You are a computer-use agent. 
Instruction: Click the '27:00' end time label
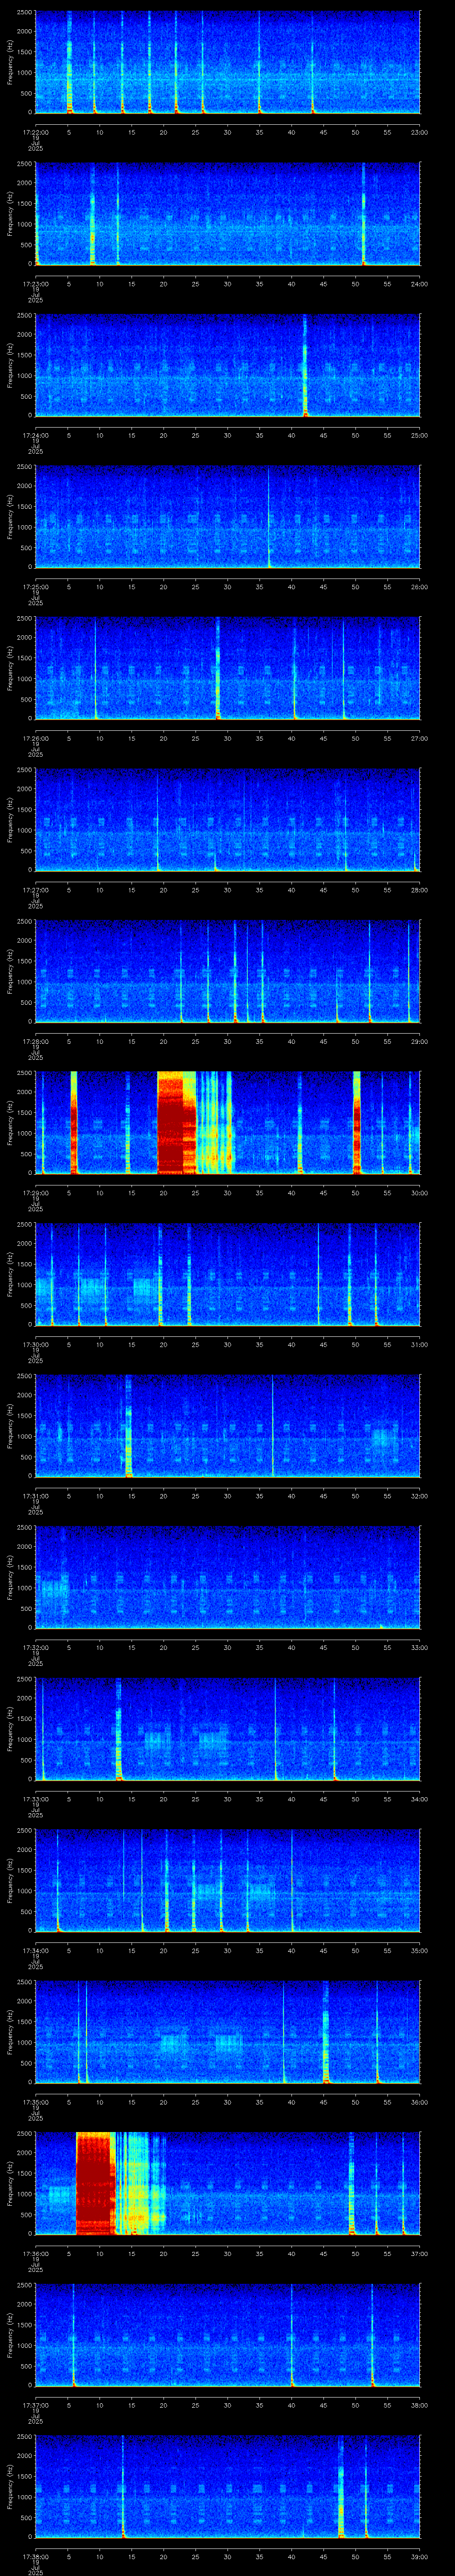pyautogui.click(x=420, y=738)
